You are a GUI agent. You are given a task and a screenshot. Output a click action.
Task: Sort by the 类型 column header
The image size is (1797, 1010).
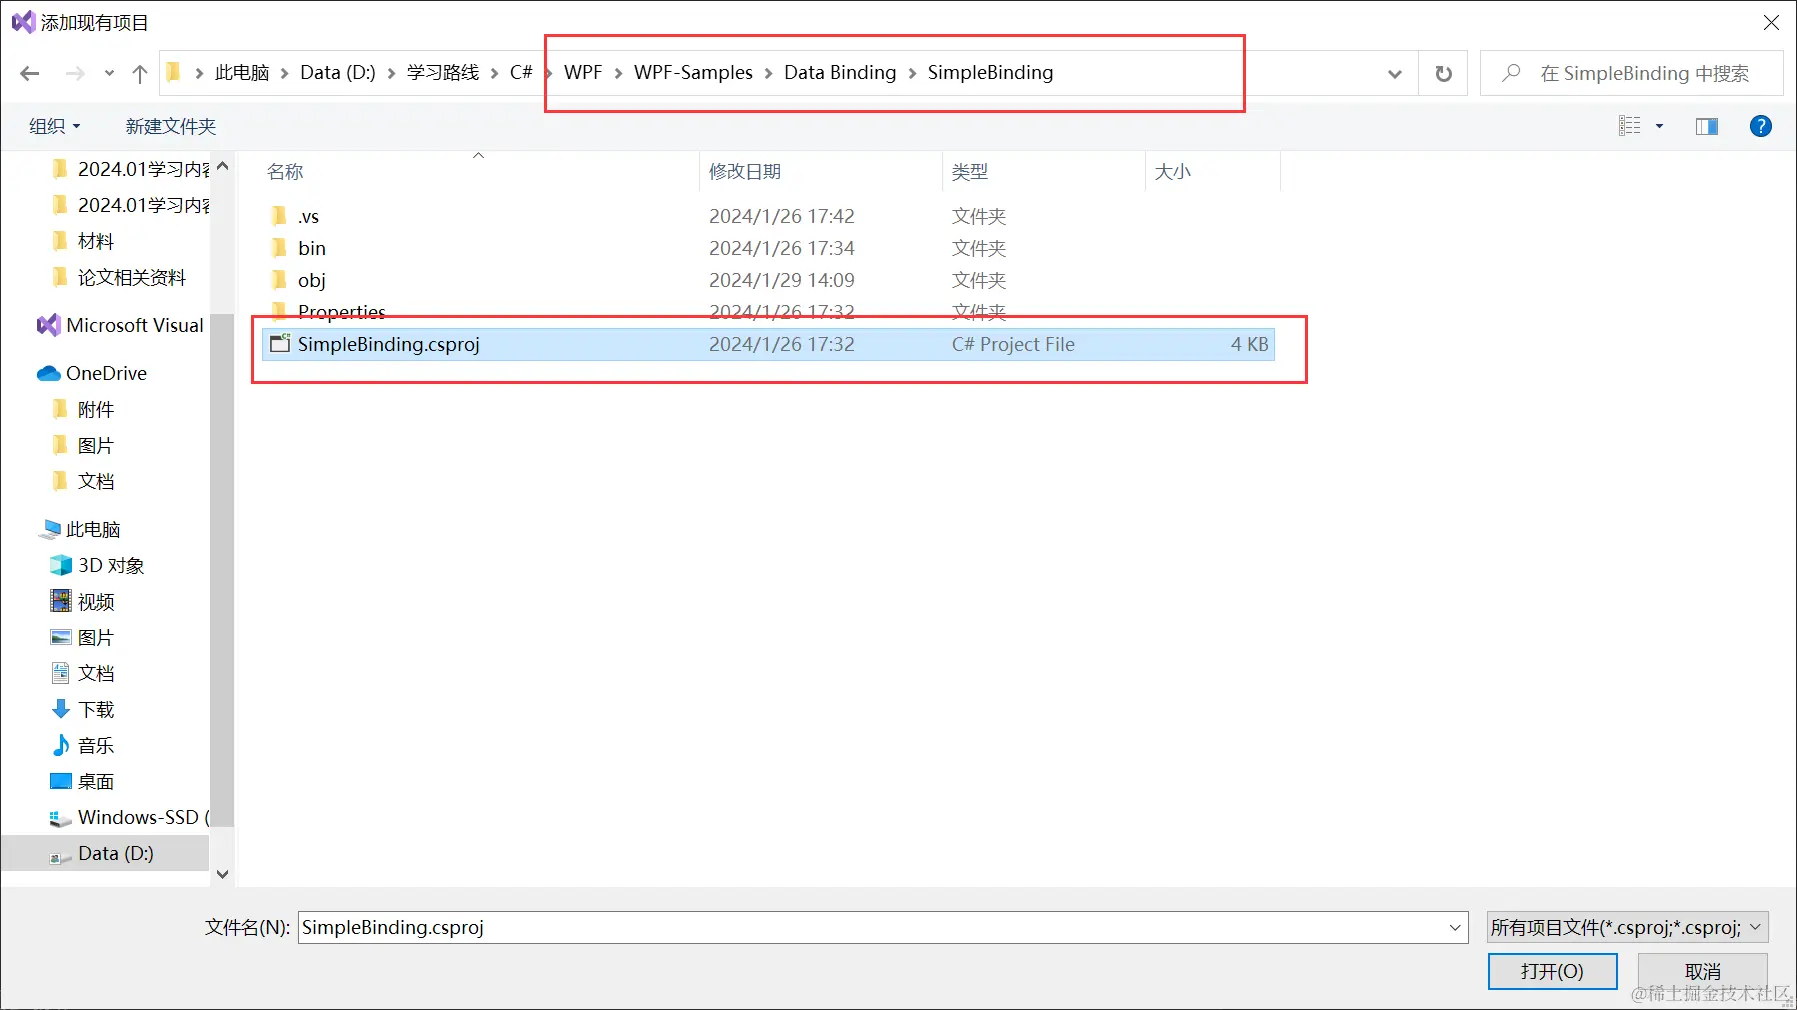tap(970, 171)
